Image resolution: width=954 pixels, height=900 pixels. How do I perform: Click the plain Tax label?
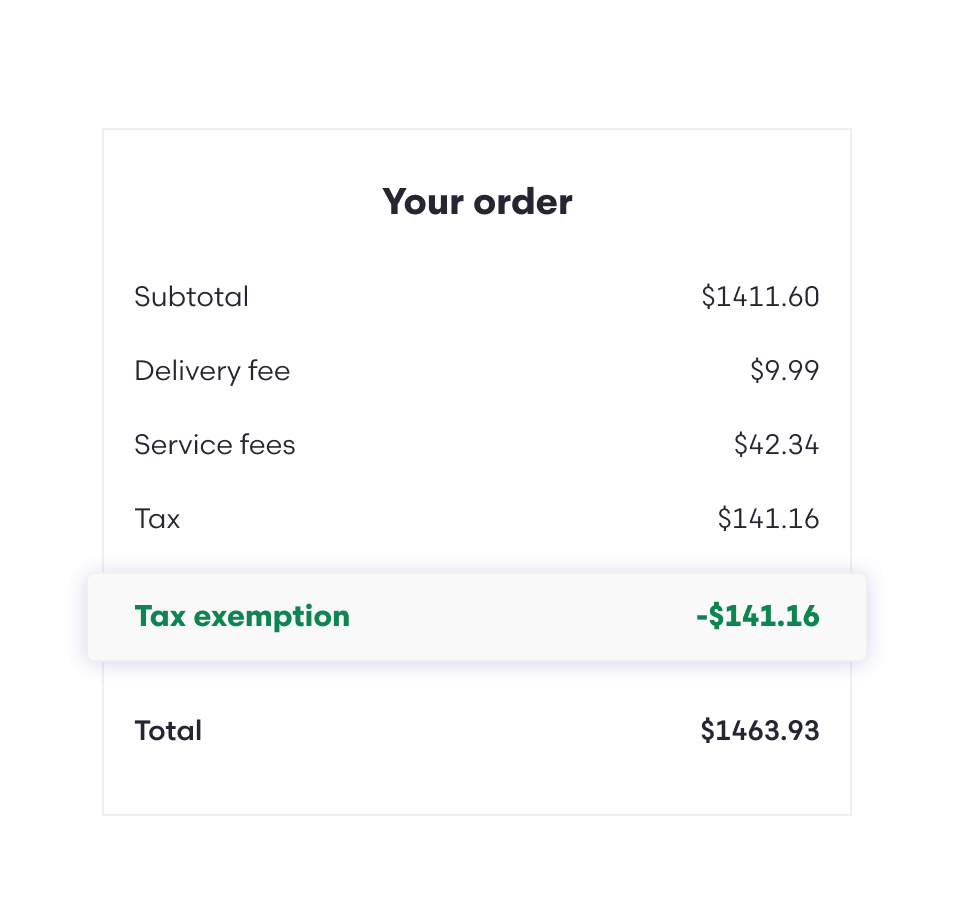point(157,519)
